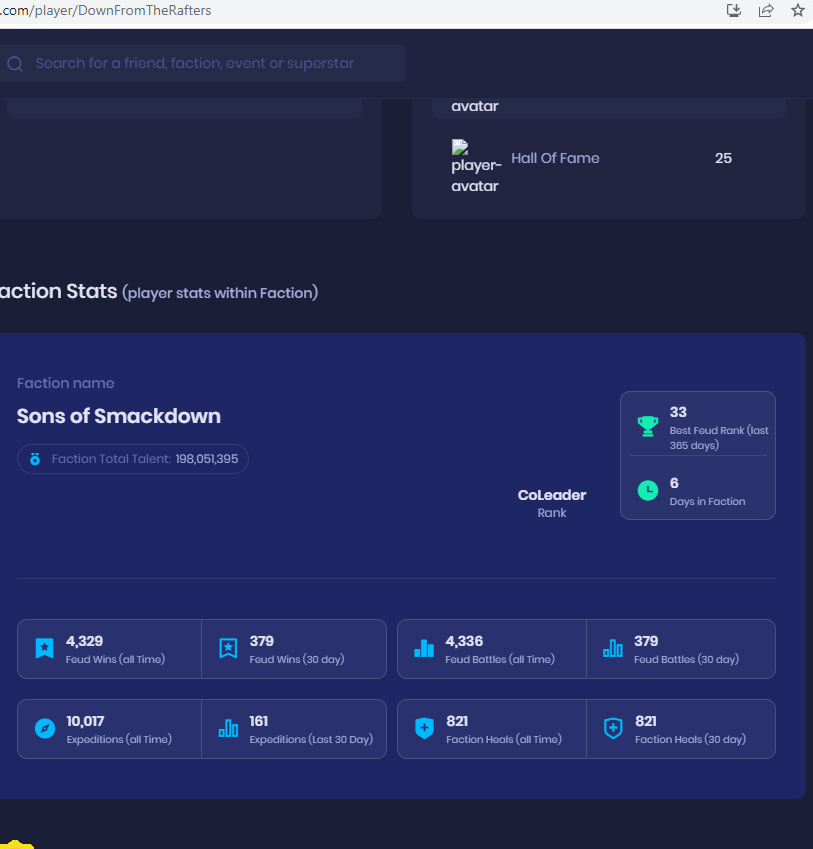The image size is (813, 849).
Task: Open the Hall Of Fame entry
Action: tap(555, 158)
